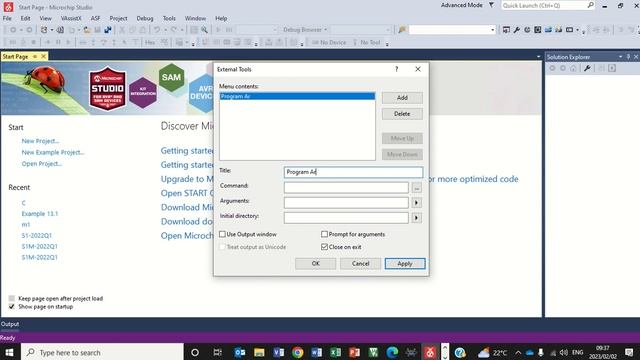Click the Command browse ellipsis button

pyautogui.click(x=416, y=187)
